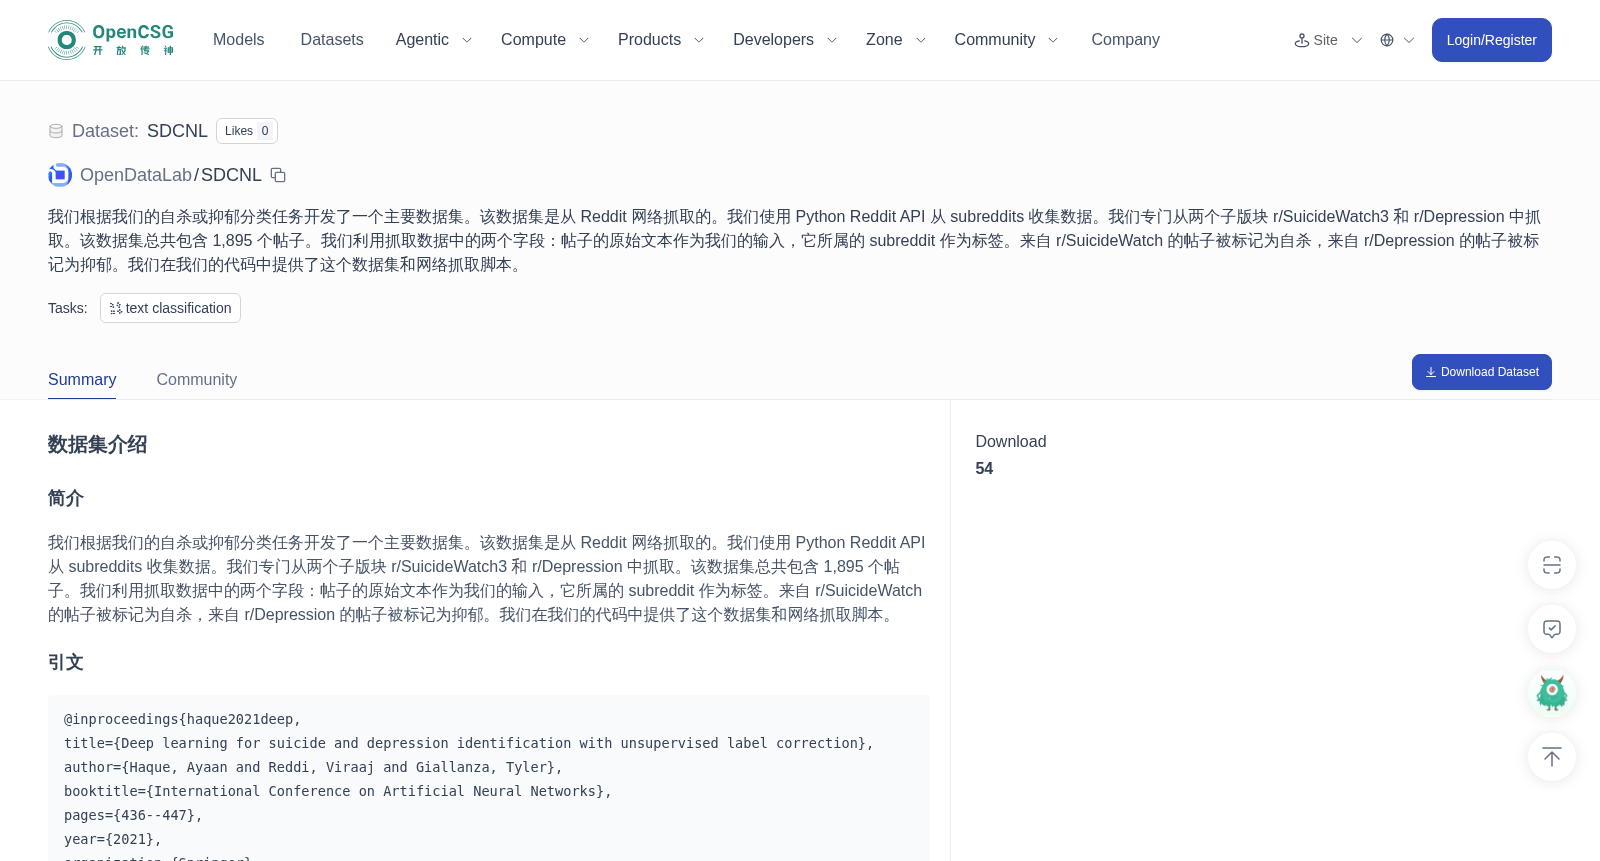The width and height of the screenshot is (1600, 861).
Task: Open the globe language selector
Action: coord(1387,40)
